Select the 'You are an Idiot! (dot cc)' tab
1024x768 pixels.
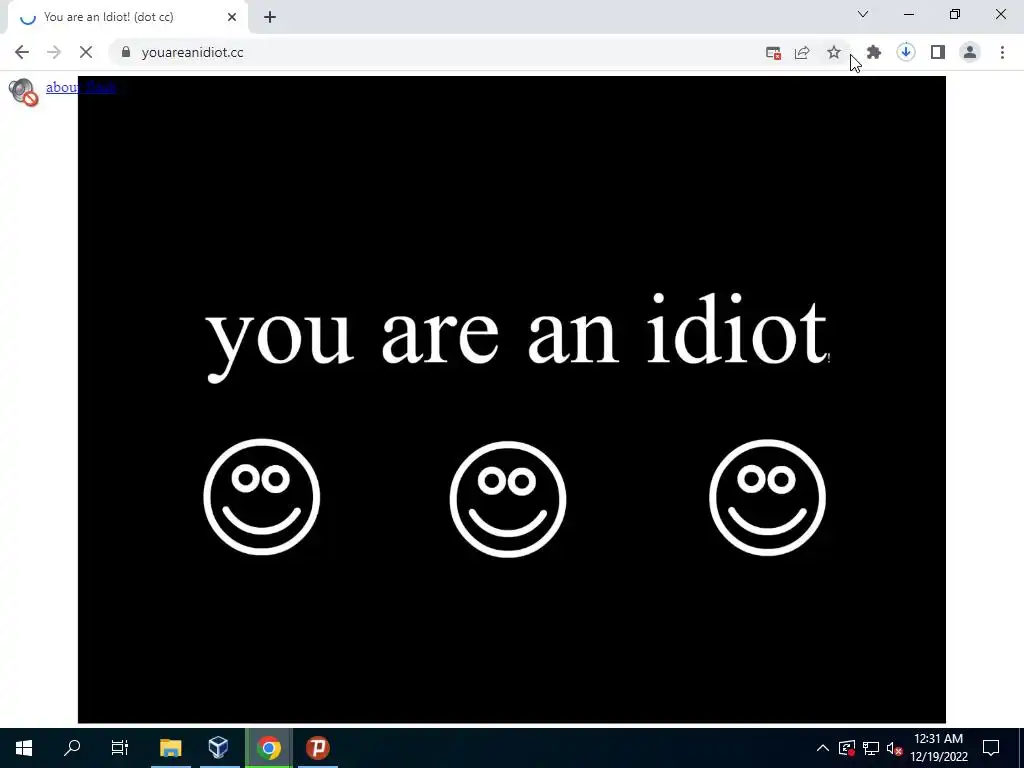128,17
